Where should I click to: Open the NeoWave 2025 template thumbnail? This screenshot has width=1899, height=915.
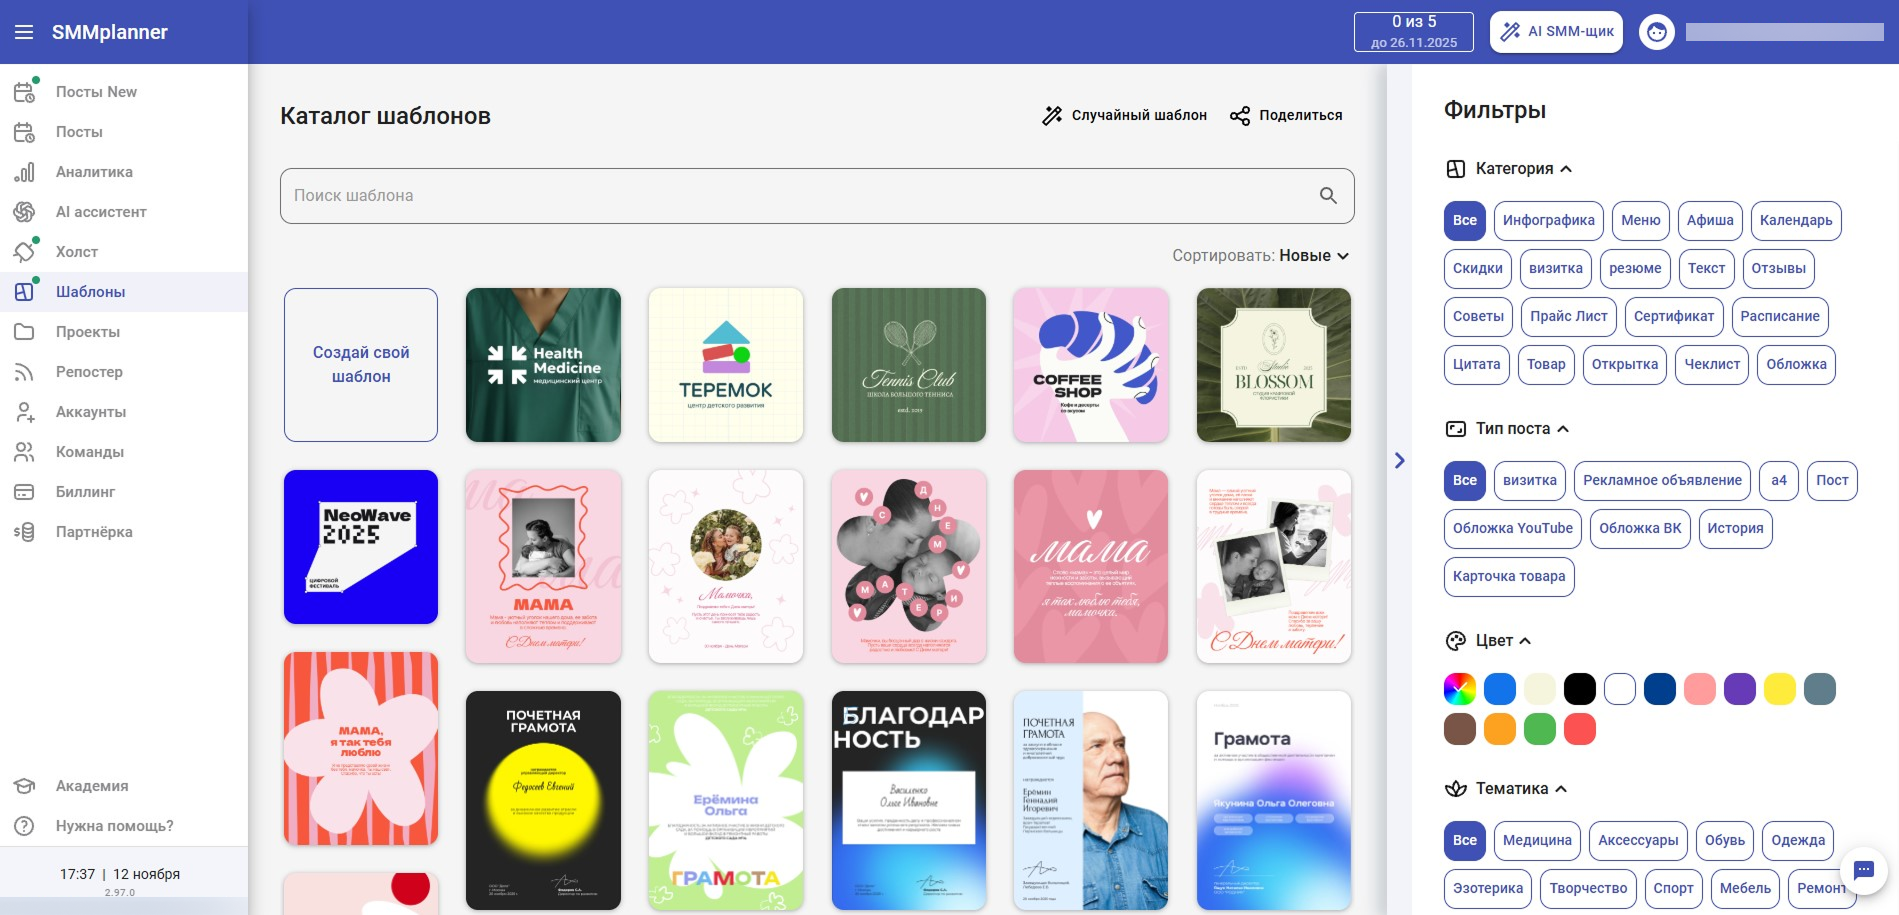tap(361, 547)
